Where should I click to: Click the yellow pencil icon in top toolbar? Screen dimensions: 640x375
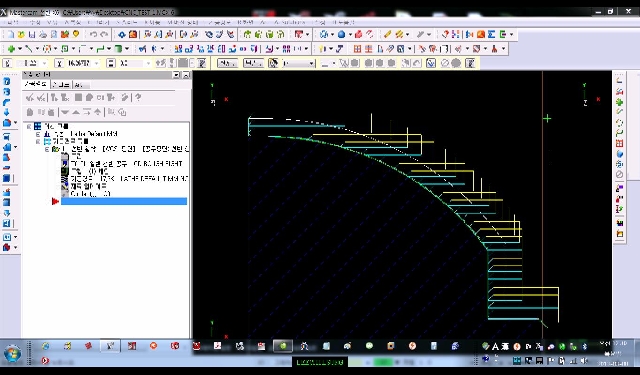pyautogui.click(x=387, y=35)
